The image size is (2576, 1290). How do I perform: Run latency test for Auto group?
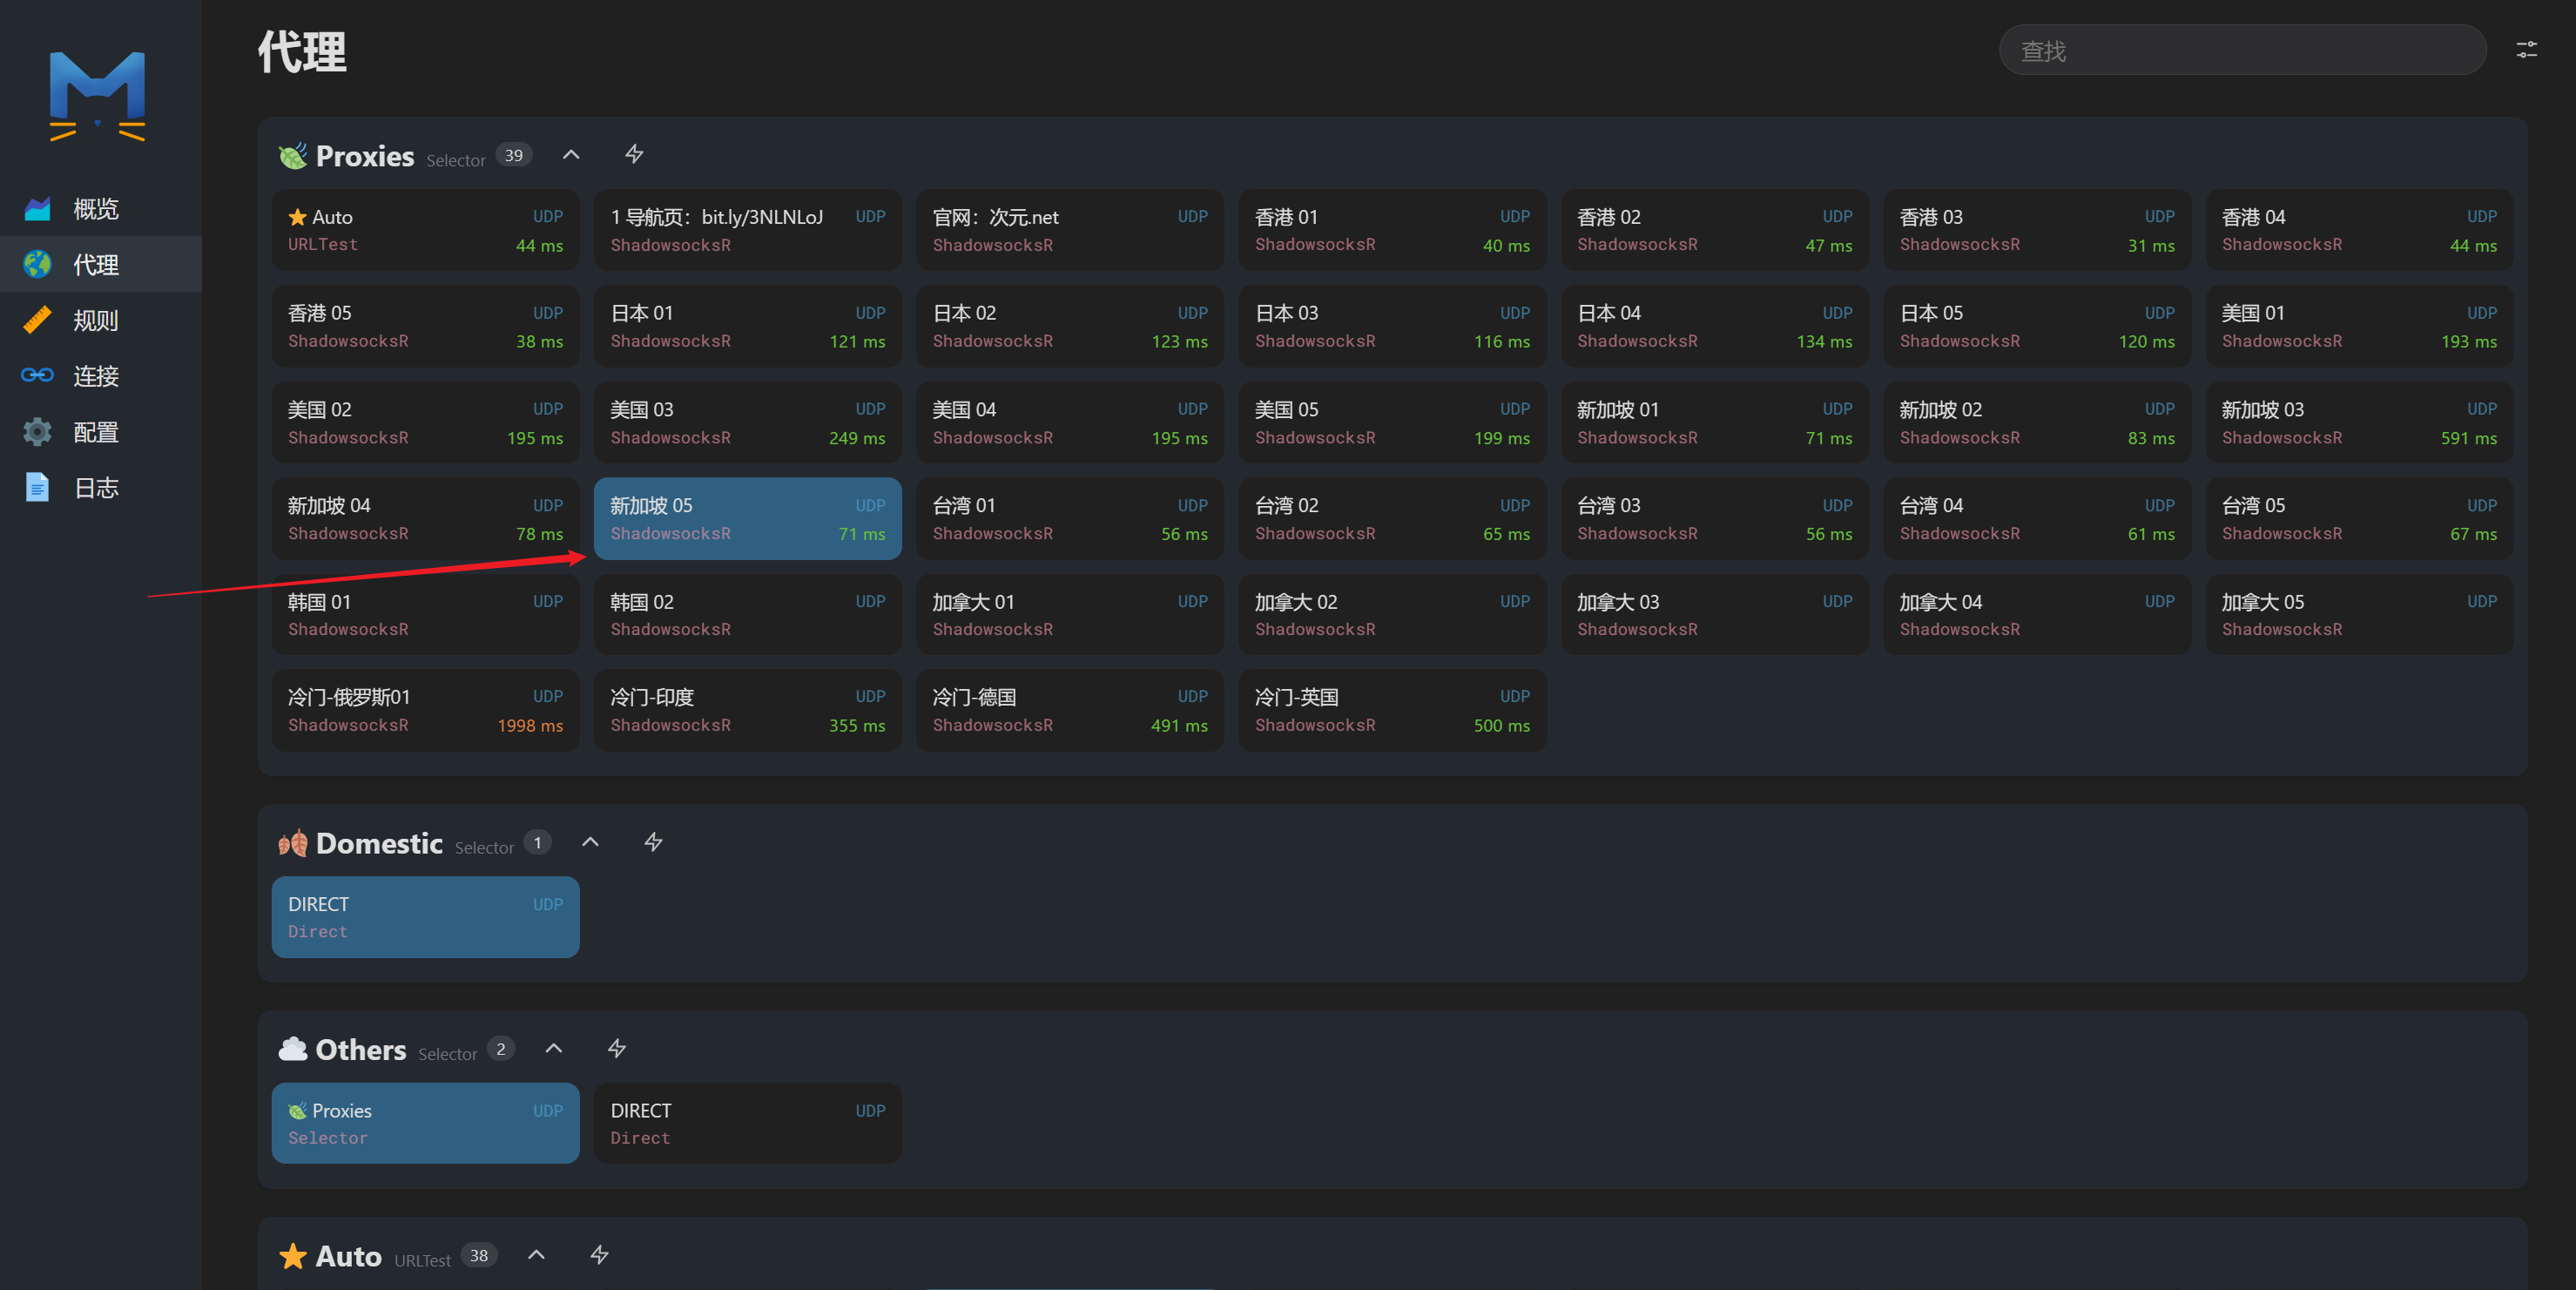click(x=599, y=1254)
